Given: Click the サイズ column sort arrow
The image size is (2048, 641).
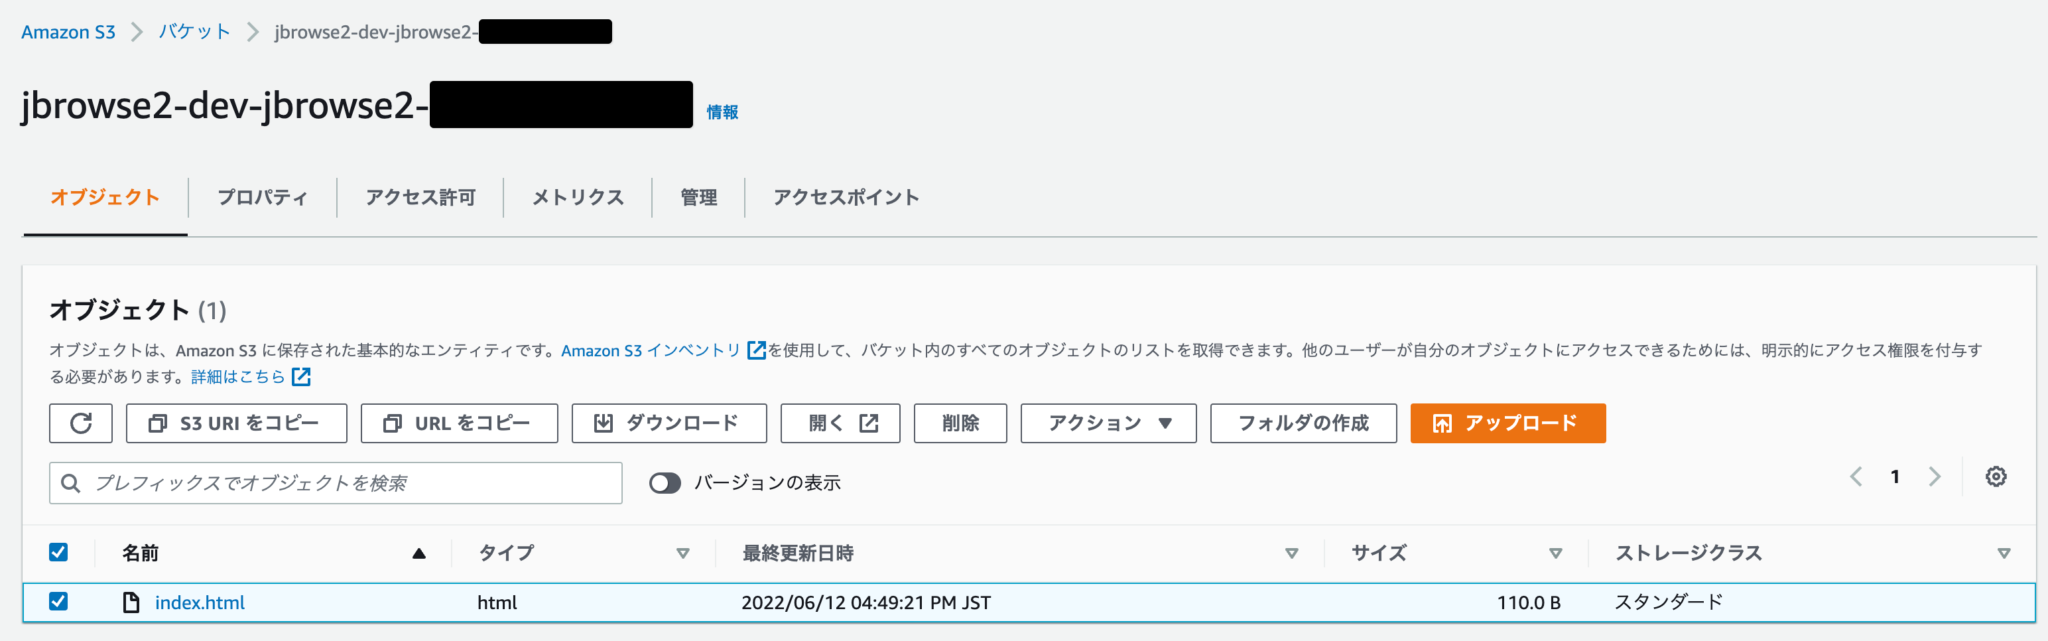Looking at the screenshot, I should coord(1557,551).
